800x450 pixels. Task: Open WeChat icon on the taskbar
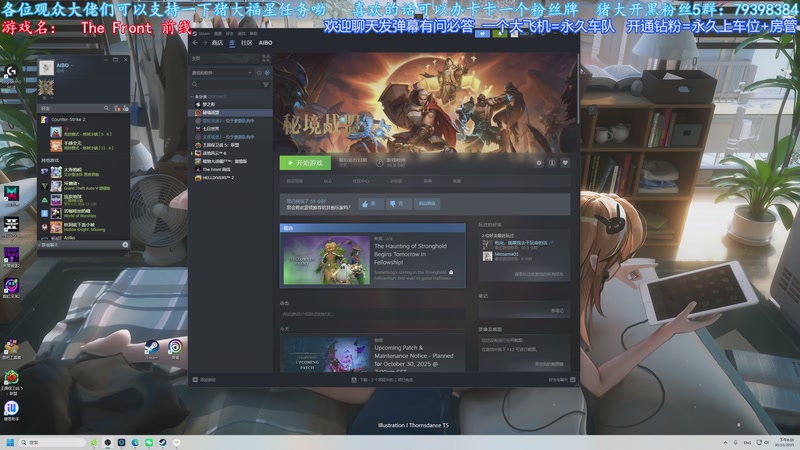pos(149,442)
